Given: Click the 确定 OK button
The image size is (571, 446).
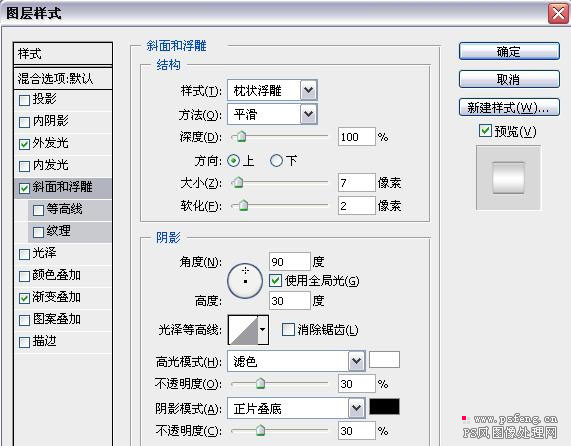Looking at the screenshot, I should pyautogui.click(x=509, y=51).
